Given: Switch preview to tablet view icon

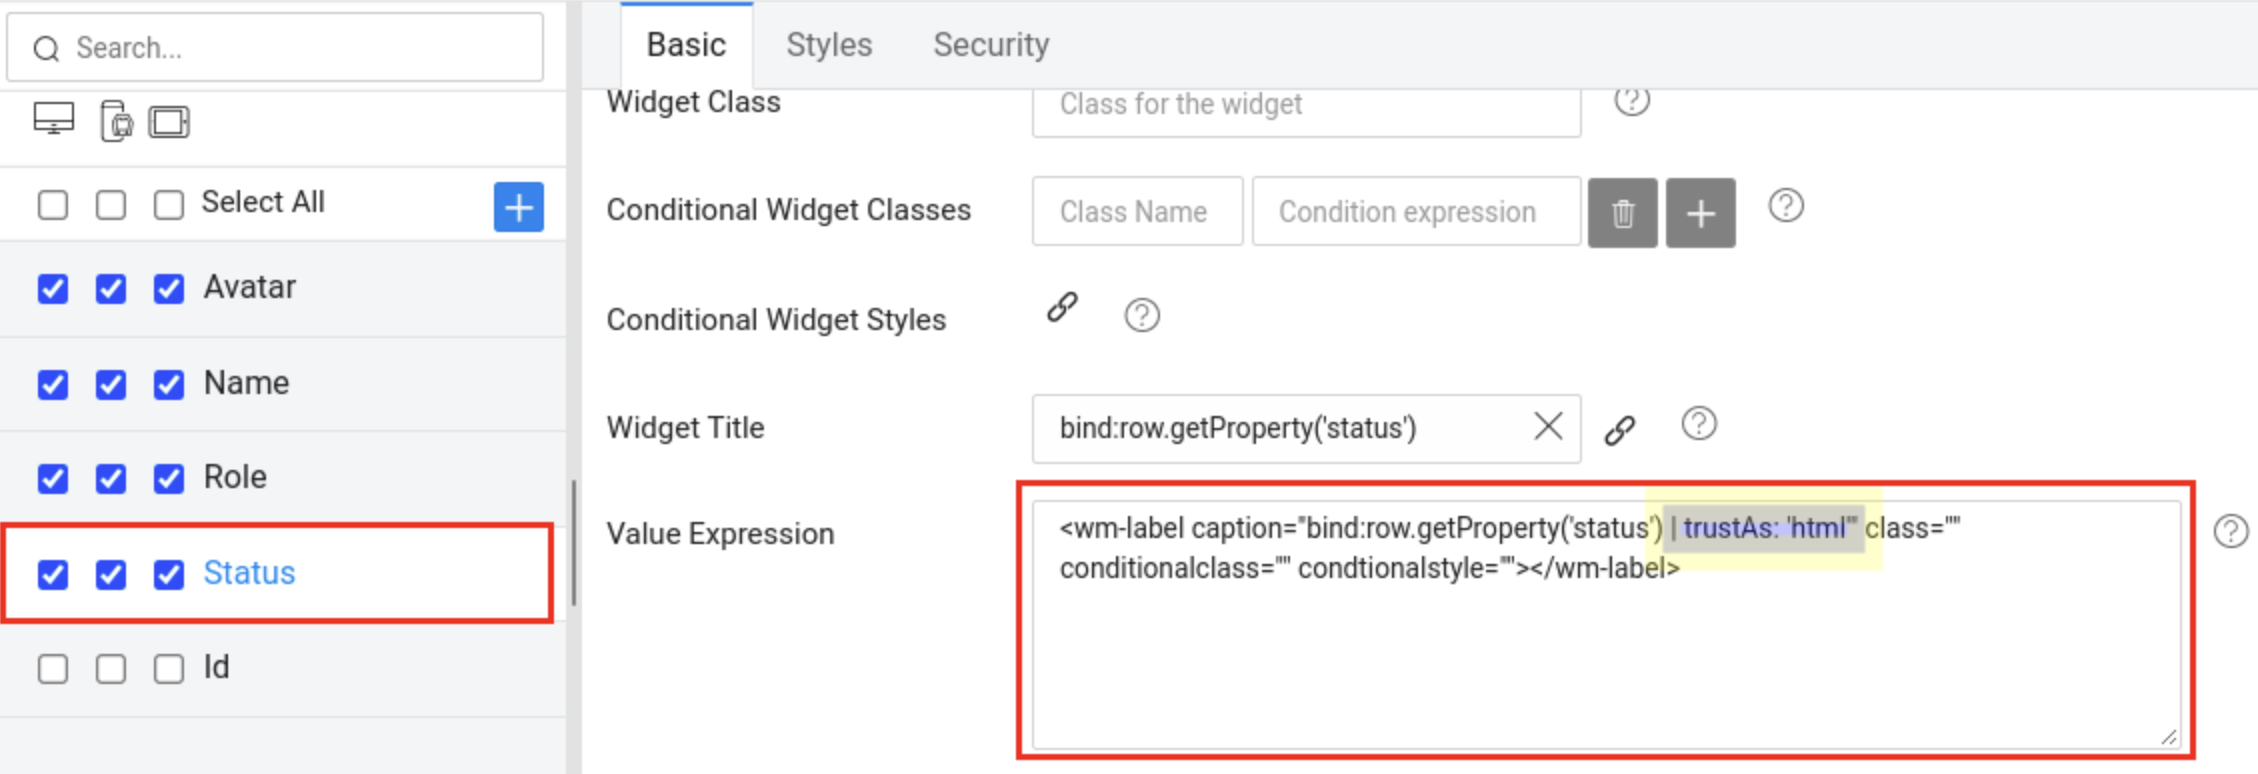Looking at the screenshot, I should click(x=170, y=120).
